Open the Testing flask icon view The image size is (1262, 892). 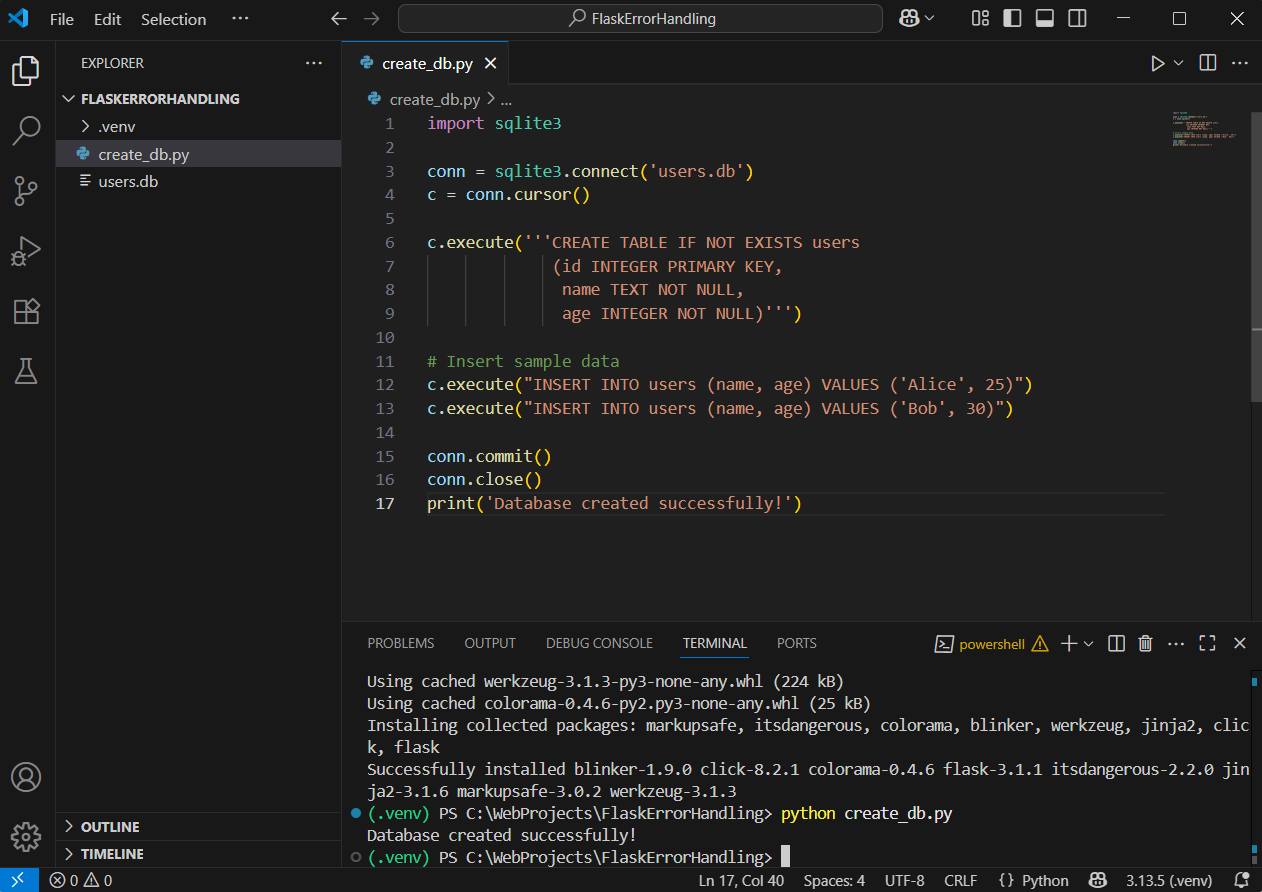(x=26, y=371)
